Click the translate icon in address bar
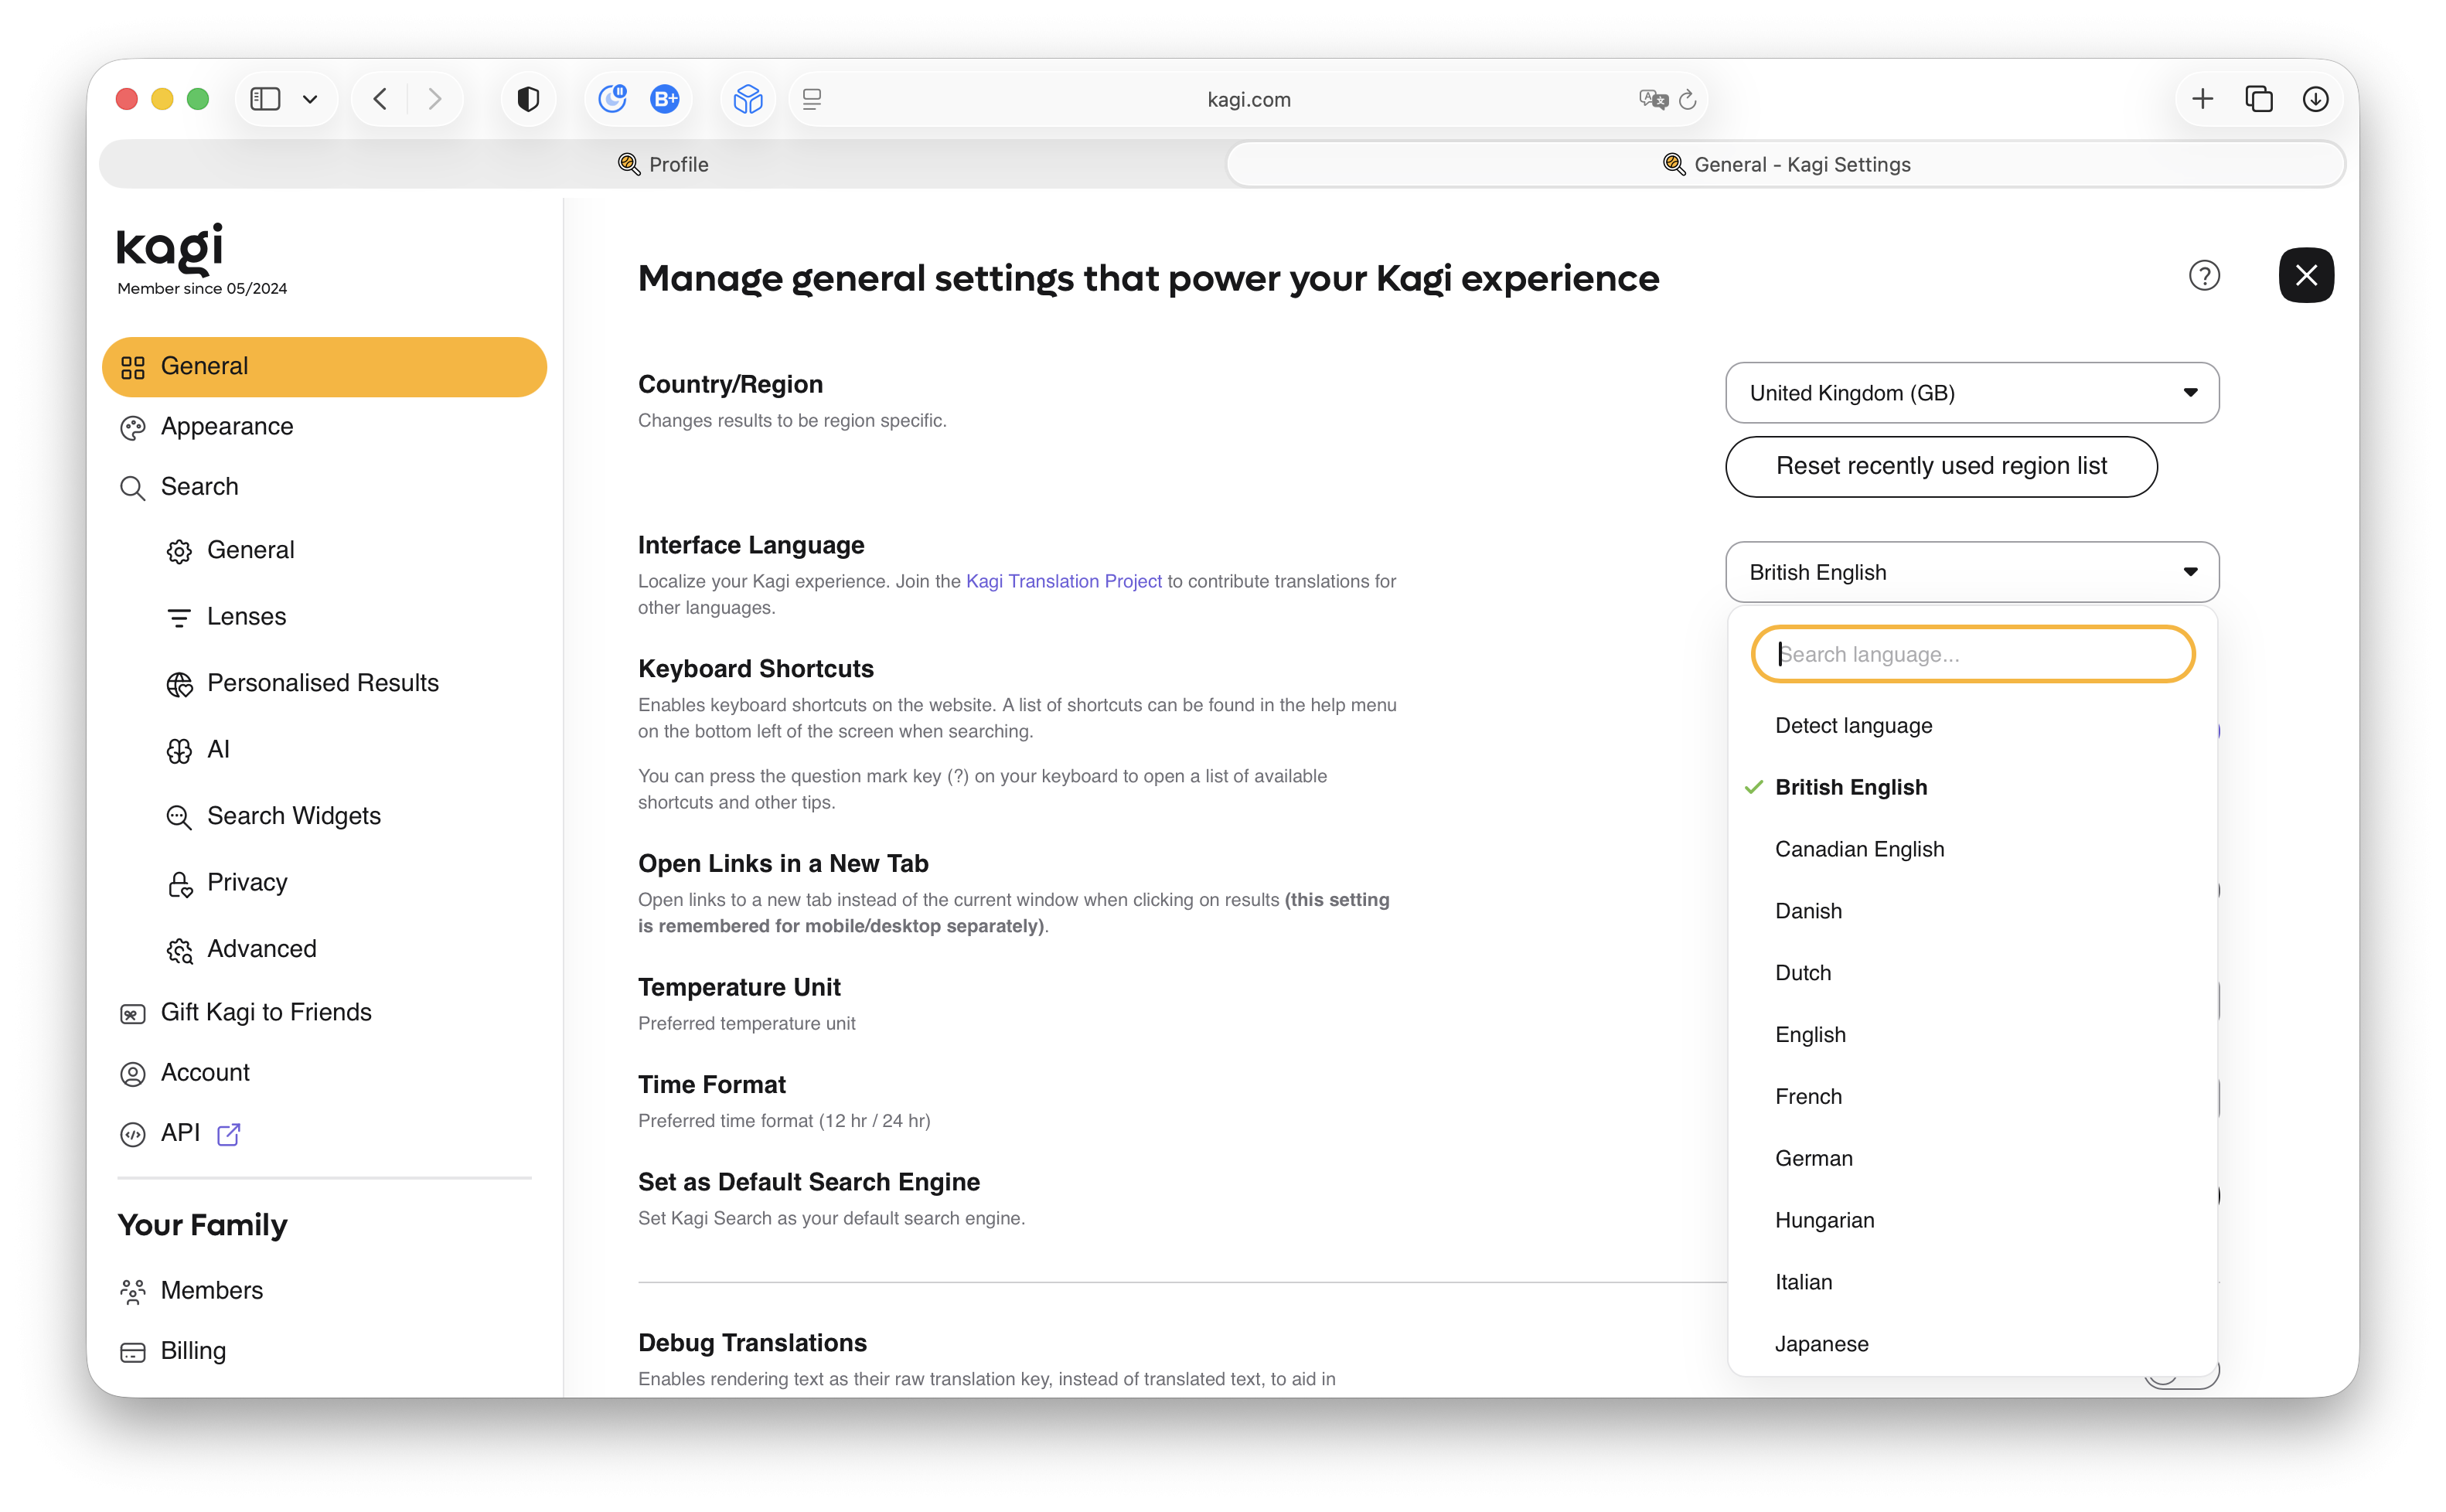 [1653, 99]
